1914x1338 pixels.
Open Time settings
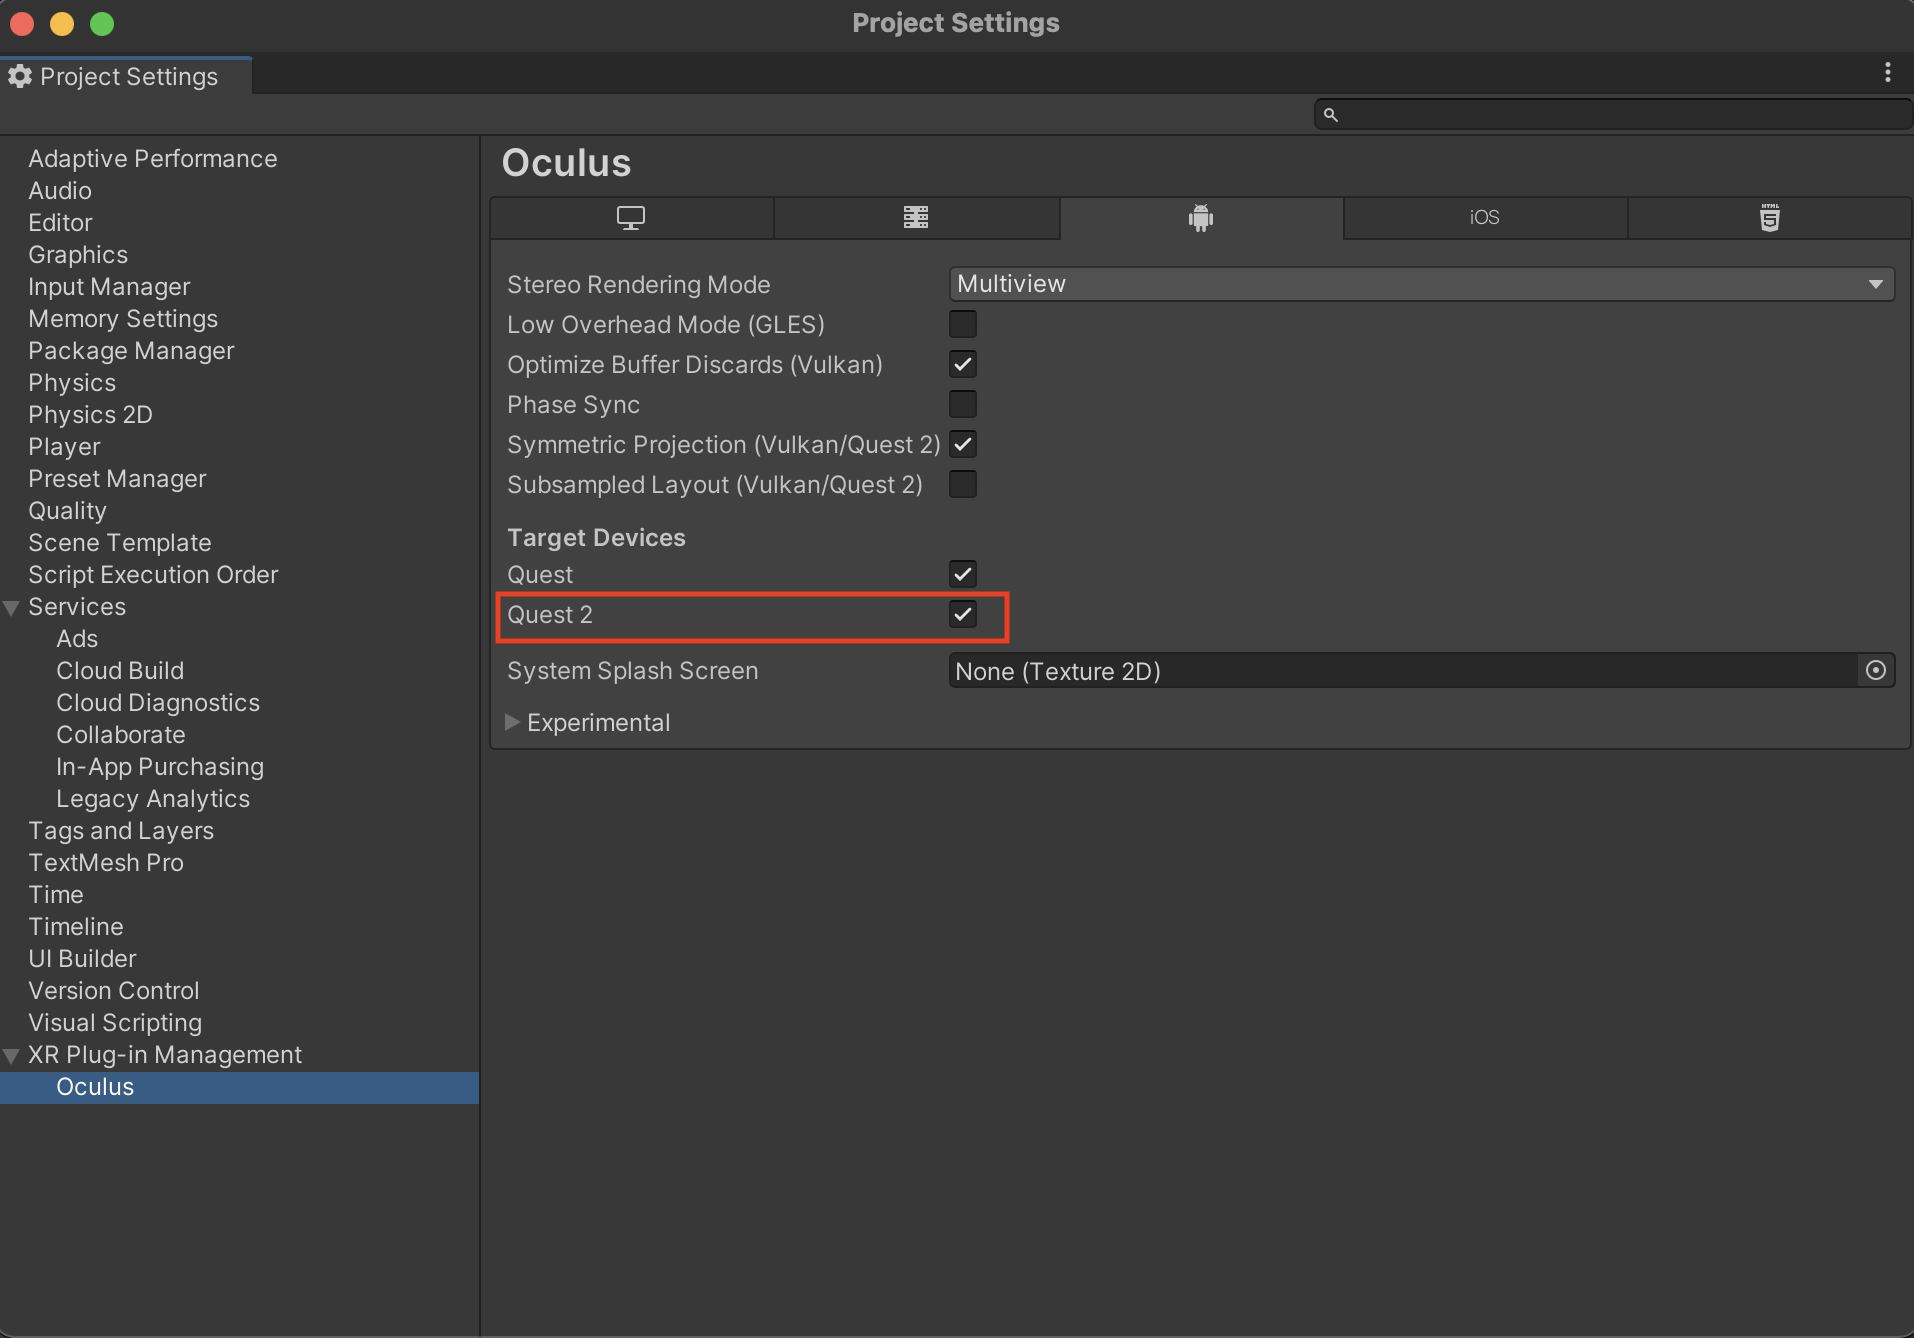pyautogui.click(x=56, y=895)
